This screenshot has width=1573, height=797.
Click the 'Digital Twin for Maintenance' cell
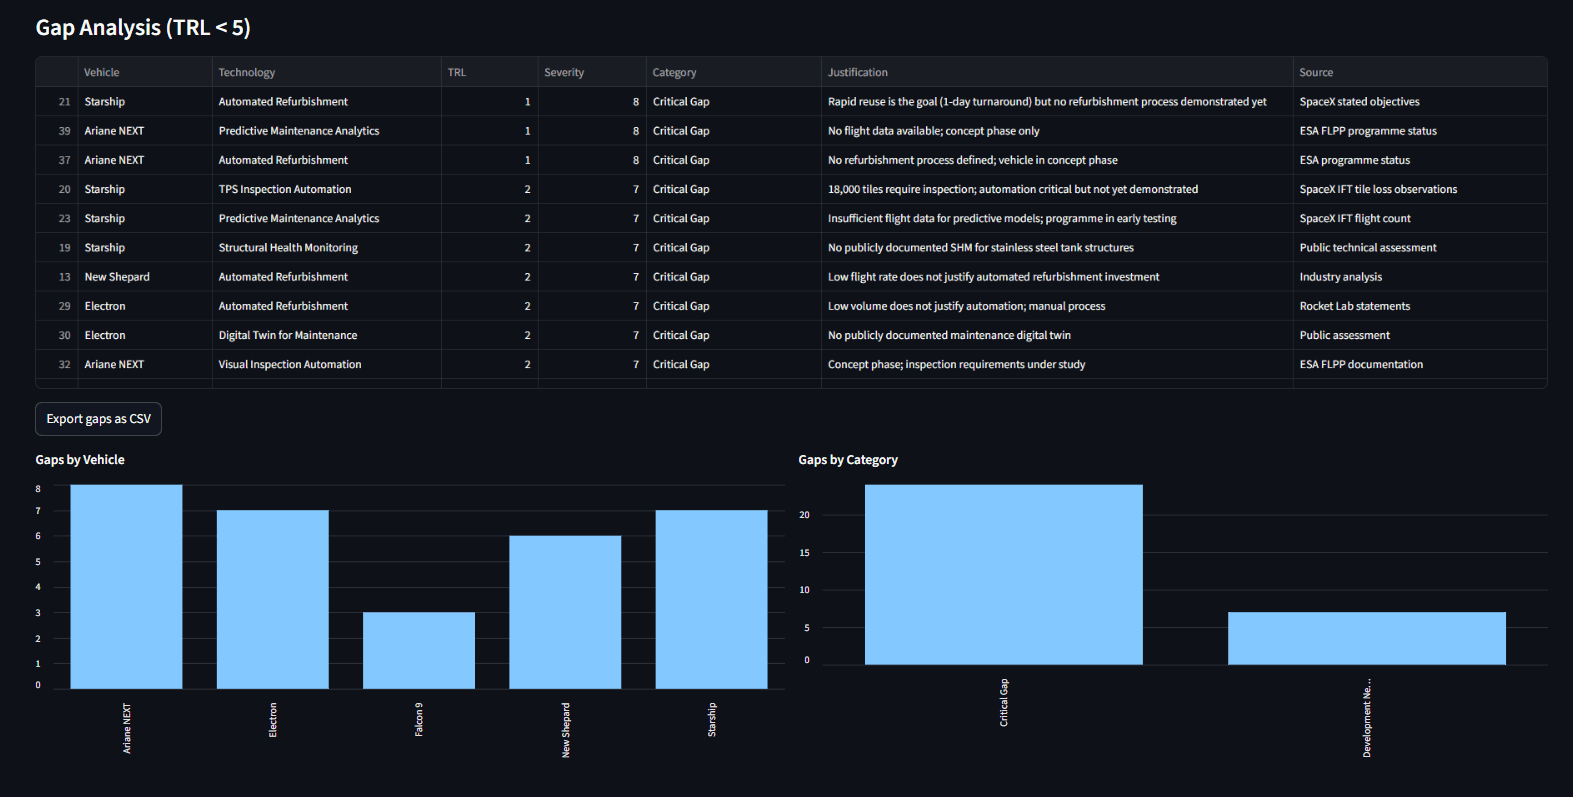(x=326, y=335)
